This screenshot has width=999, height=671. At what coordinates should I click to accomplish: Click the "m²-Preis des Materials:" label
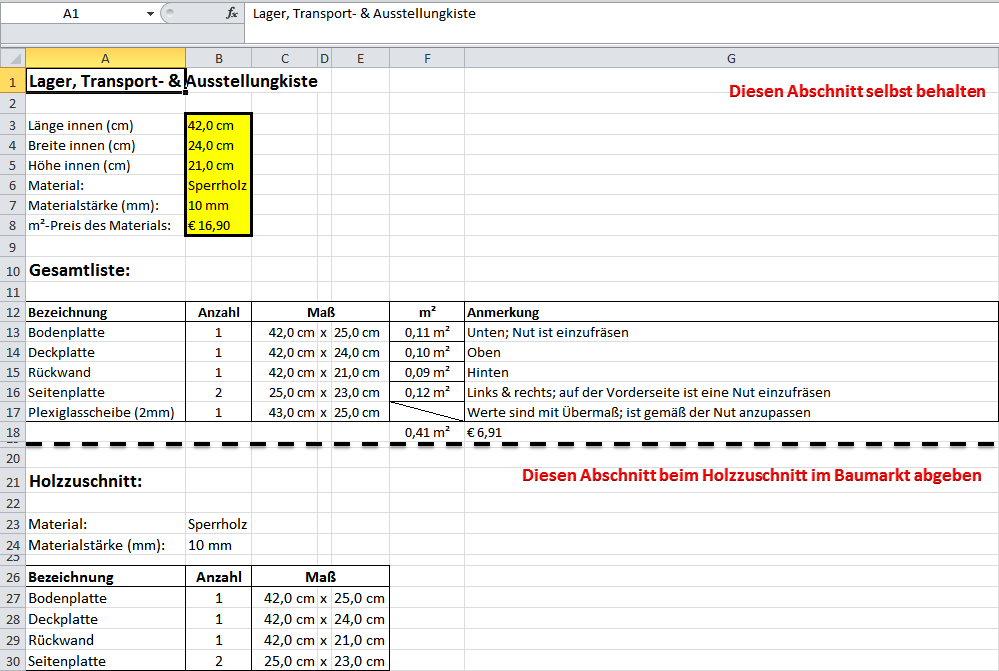click(99, 225)
